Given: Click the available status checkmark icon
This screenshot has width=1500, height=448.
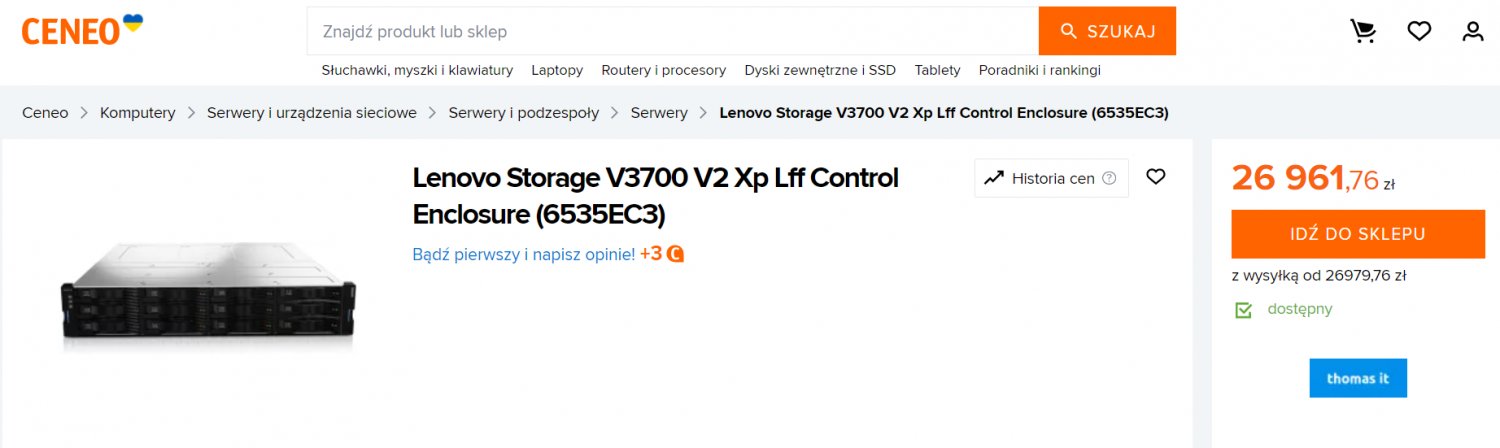Looking at the screenshot, I should tap(1243, 310).
